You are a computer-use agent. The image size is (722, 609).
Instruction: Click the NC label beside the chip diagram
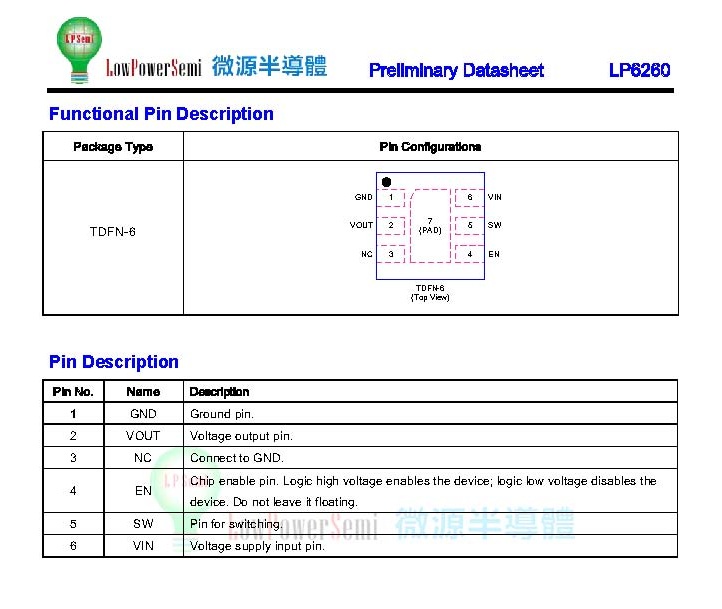coord(367,254)
